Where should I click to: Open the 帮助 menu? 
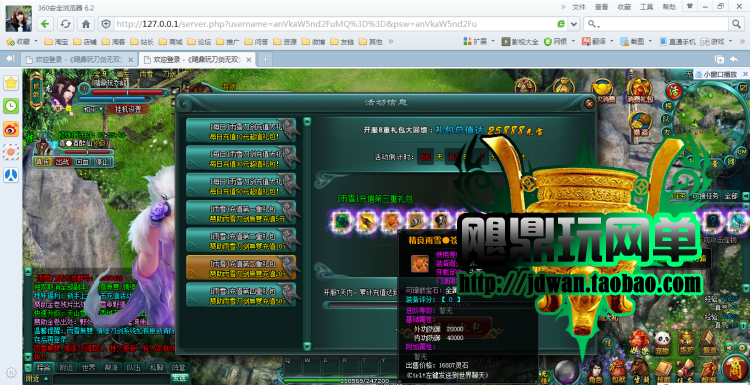[669, 7]
